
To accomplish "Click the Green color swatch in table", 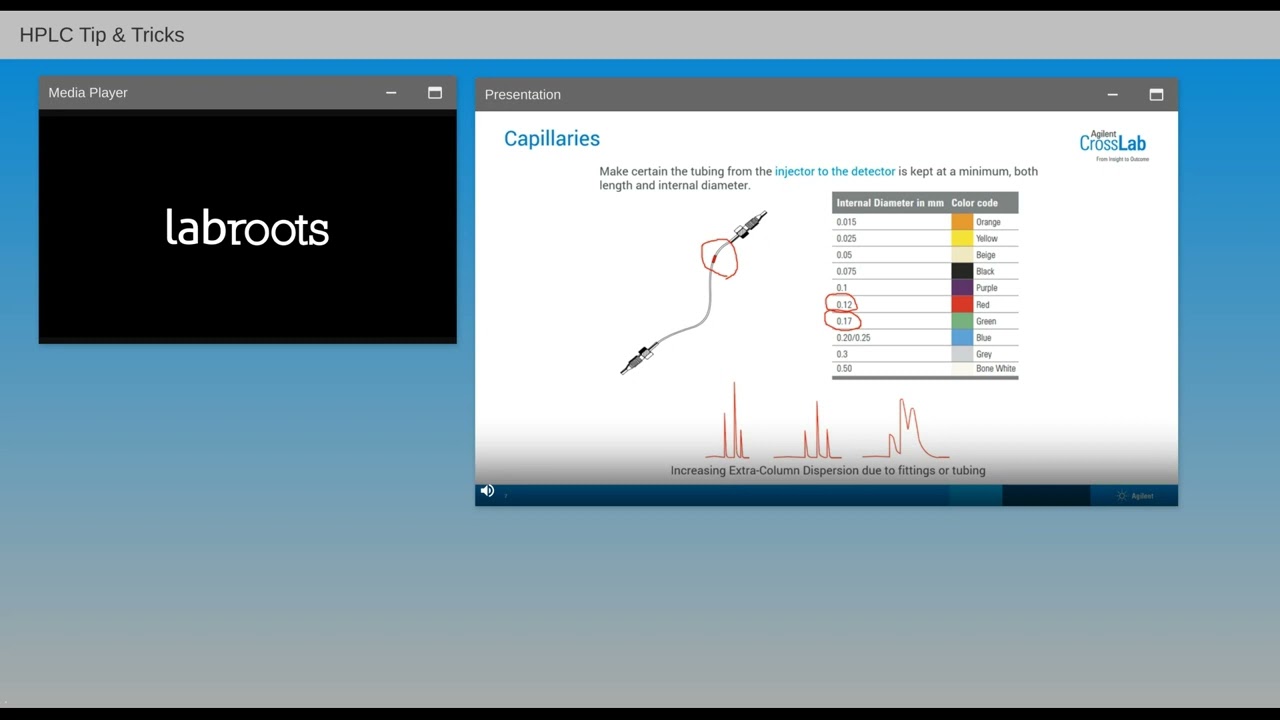I will pyautogui.click(x=962, y=321).
